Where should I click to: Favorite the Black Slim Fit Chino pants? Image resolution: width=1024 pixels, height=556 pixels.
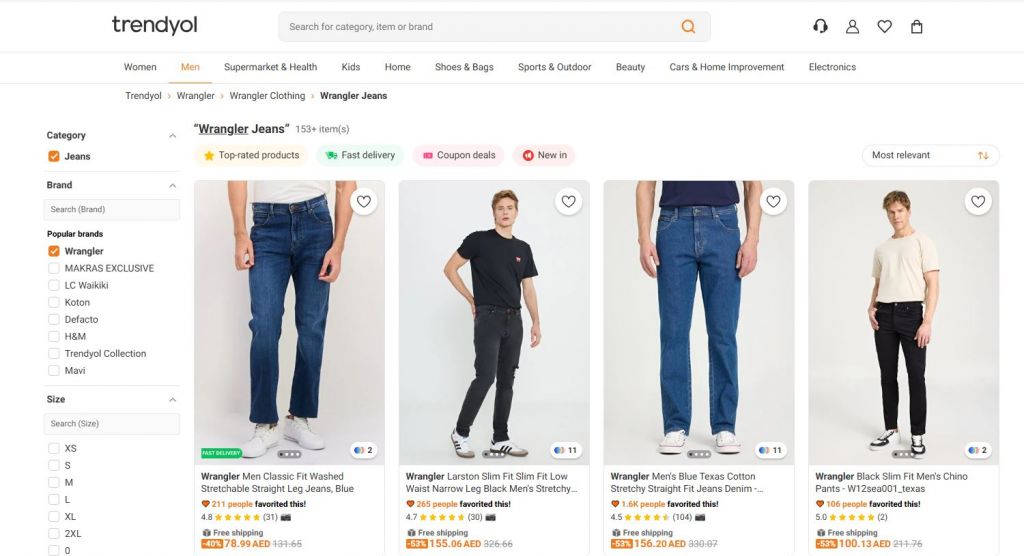coord(978,202)
